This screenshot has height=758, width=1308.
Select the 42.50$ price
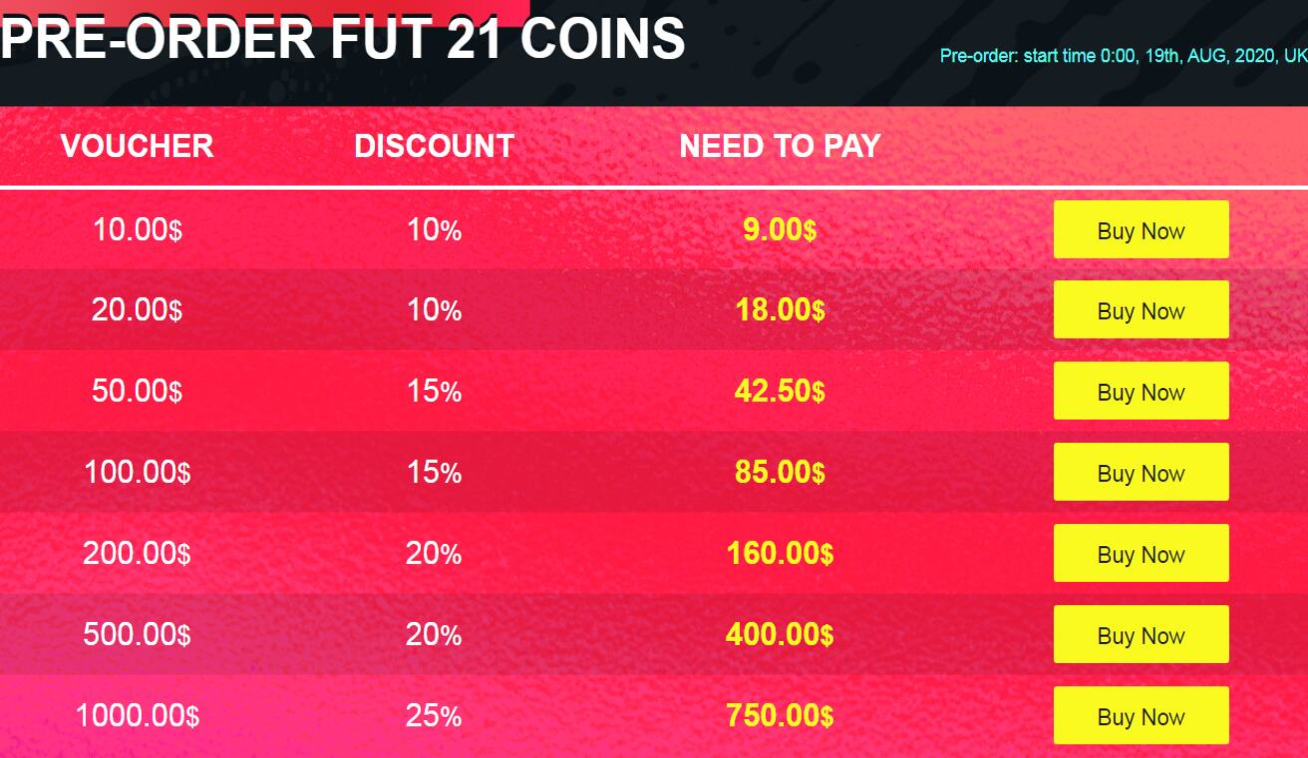click(x=780, y=391)
